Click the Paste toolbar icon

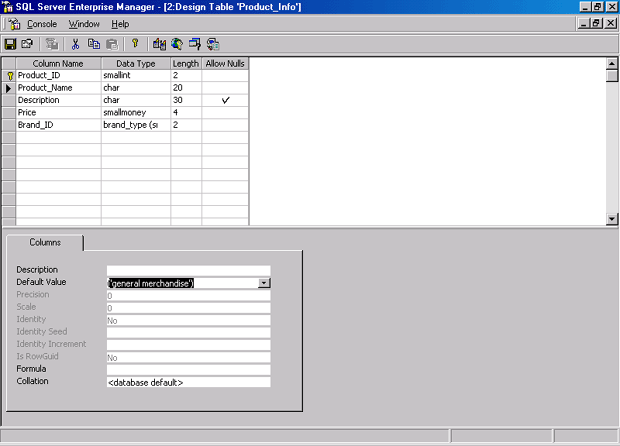coord(112,44)
